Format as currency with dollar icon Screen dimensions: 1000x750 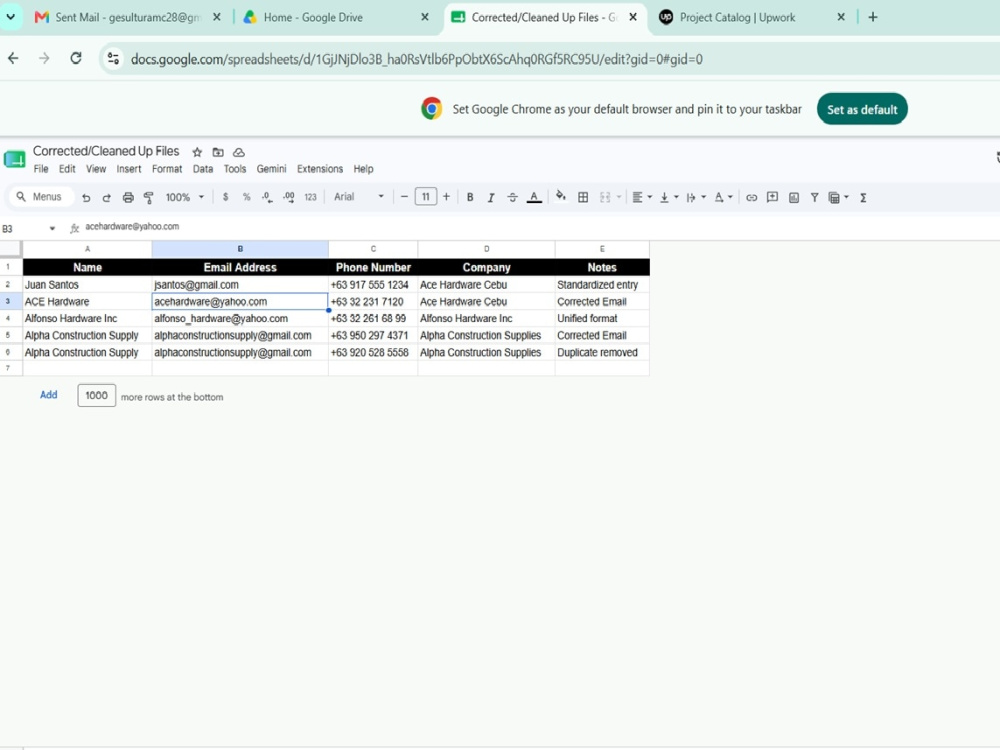pyautogui.click(x=225, y=198)
